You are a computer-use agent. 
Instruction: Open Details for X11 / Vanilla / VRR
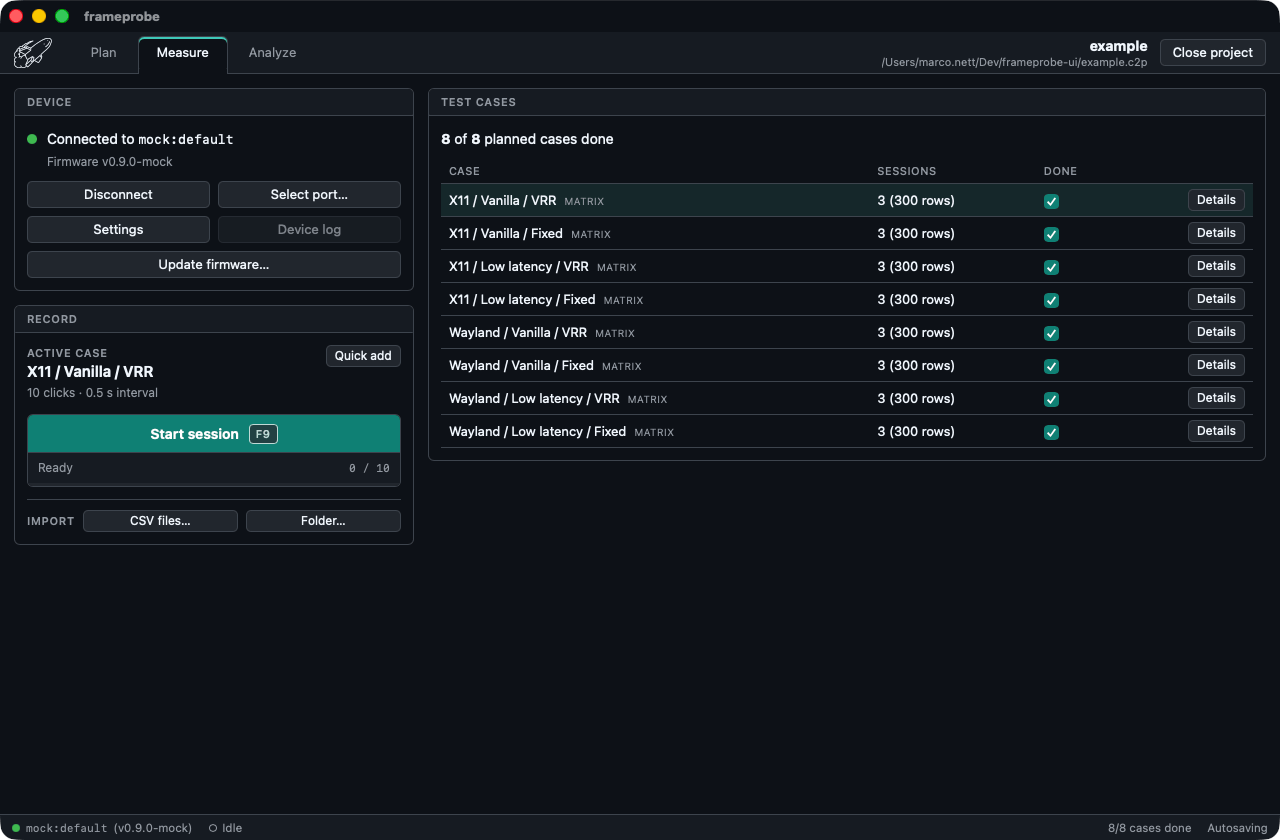pos(1216,200)
